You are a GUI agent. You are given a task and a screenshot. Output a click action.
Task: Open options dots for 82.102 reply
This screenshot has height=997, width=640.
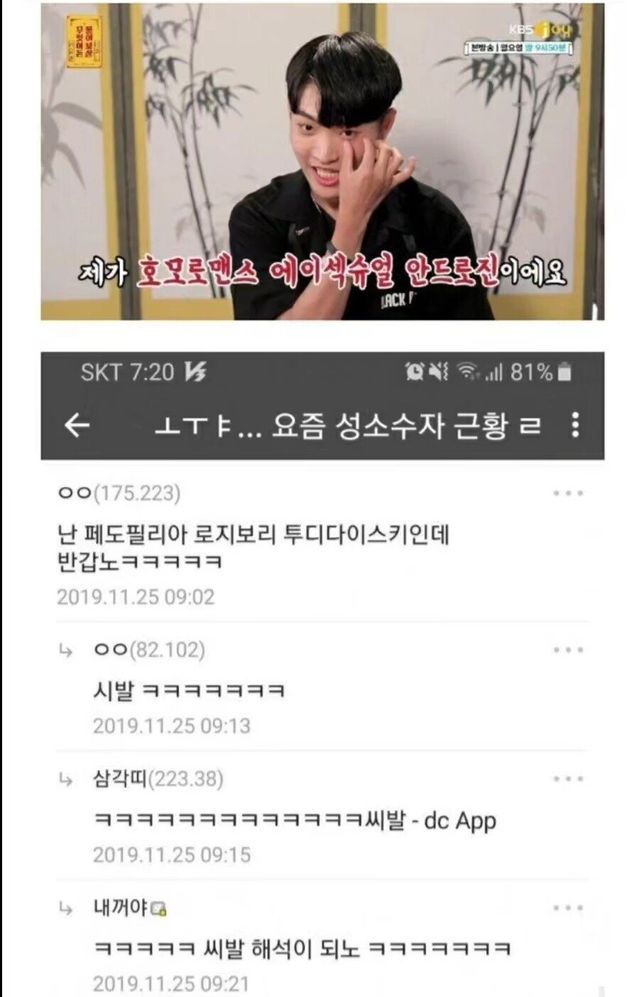click(568, 650)
